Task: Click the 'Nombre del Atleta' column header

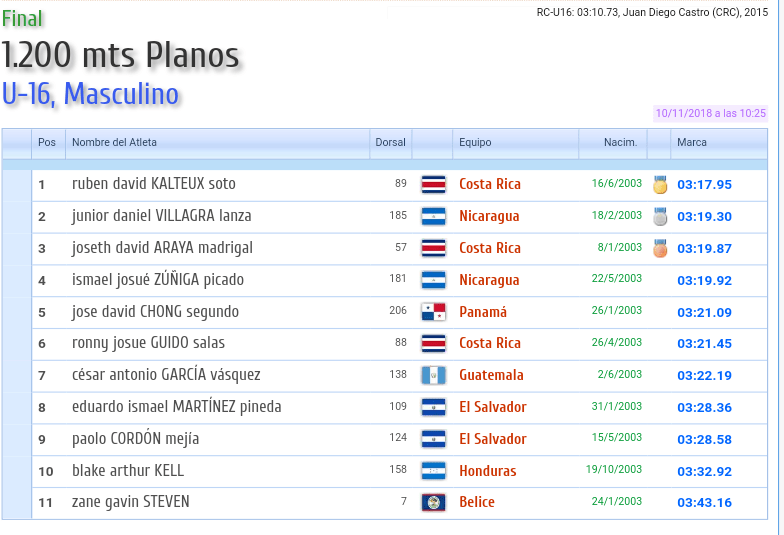Action: tap(114, 142)
